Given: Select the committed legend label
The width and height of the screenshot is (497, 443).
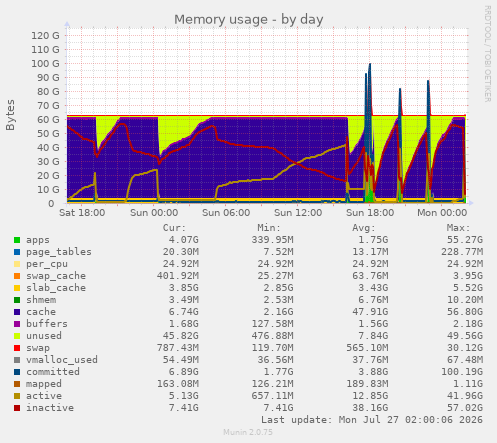Looking at the screenshot, I should [53, 372].
